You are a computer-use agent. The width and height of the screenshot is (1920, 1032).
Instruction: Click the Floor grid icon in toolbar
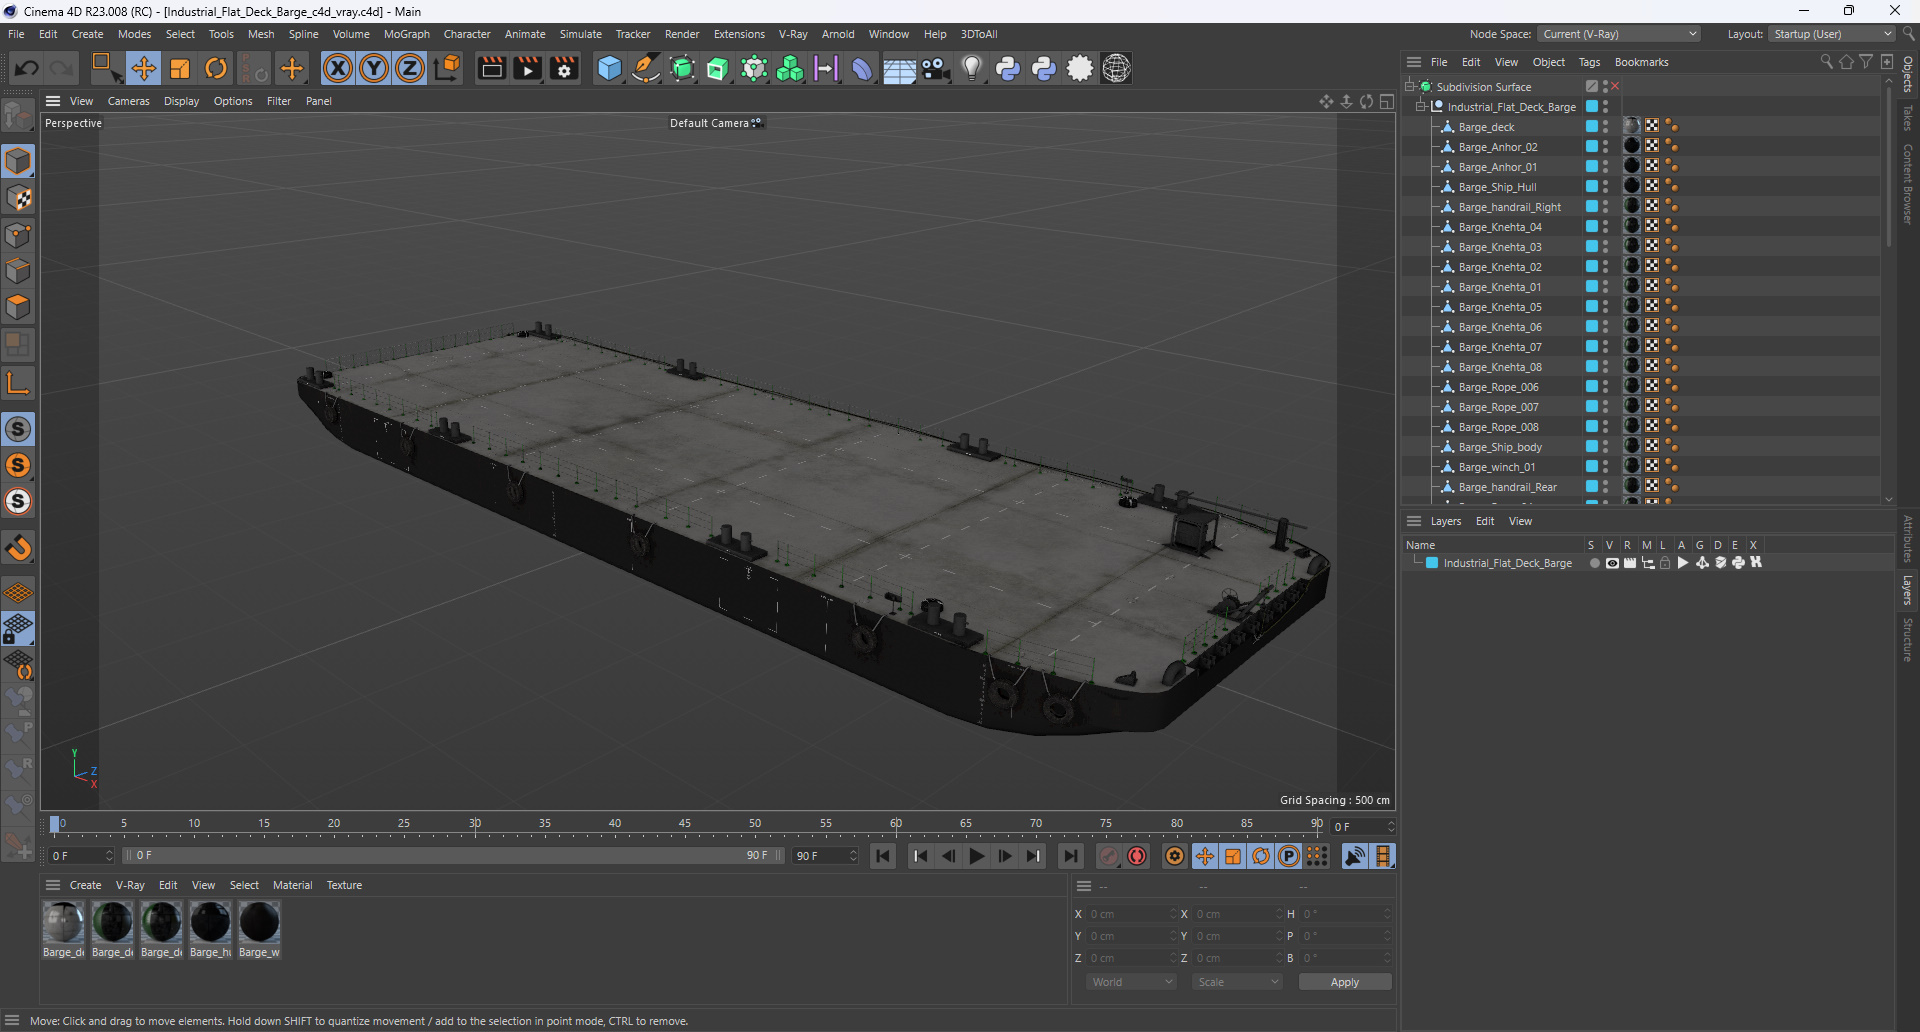pos(899,68)
